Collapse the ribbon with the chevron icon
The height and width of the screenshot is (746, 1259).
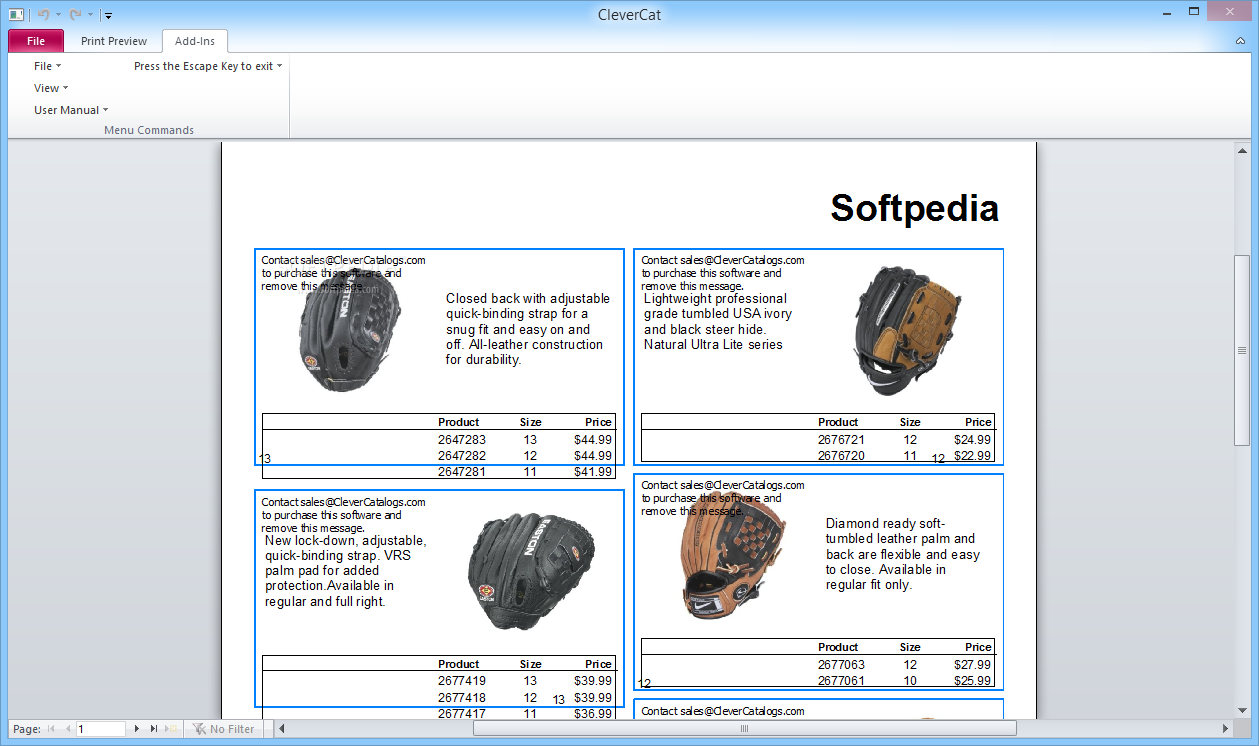1240,42
